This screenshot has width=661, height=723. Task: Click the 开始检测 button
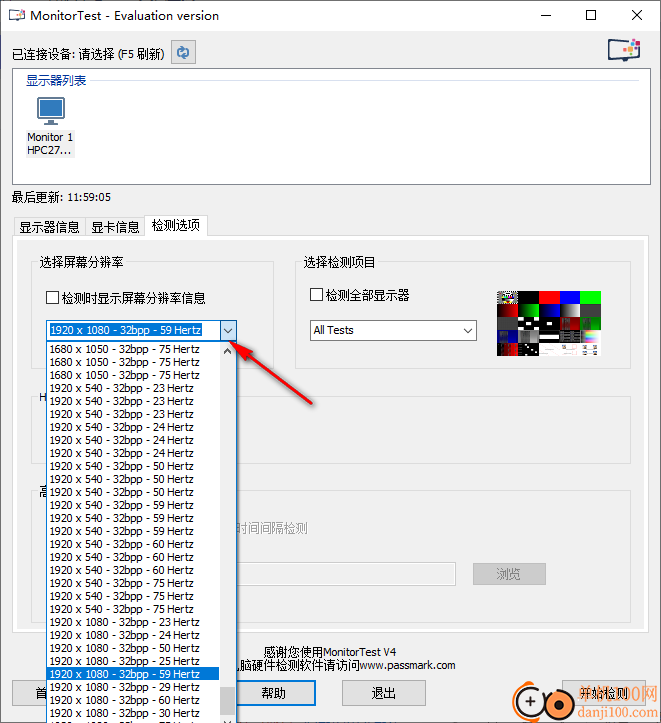point(604,693)
